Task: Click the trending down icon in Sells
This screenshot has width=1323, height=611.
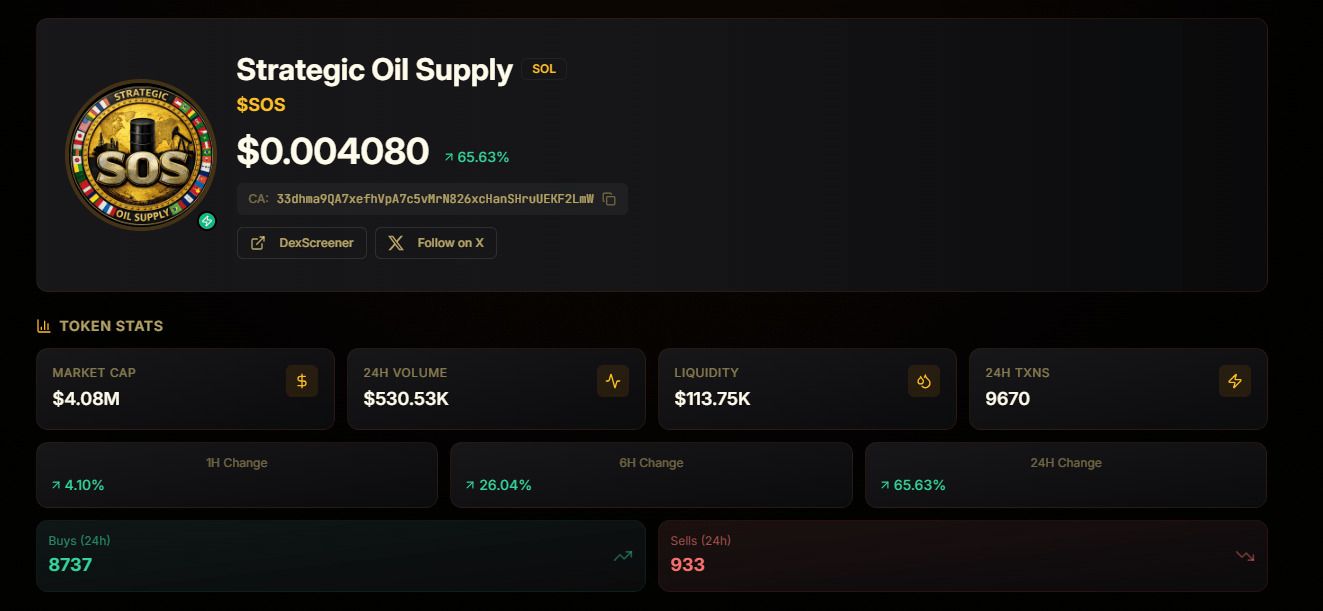Action: click(1245, 556)
